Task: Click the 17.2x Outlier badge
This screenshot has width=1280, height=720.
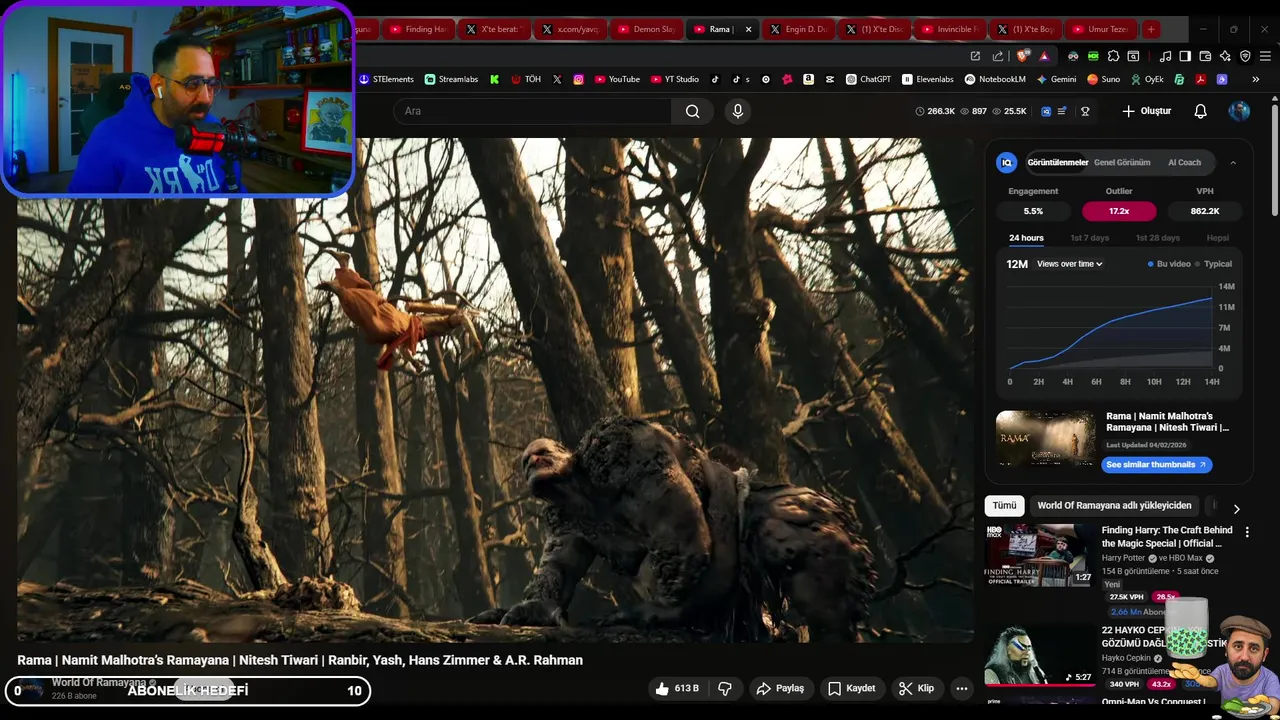Action: pyautogui.click(x=1119, y=211)
